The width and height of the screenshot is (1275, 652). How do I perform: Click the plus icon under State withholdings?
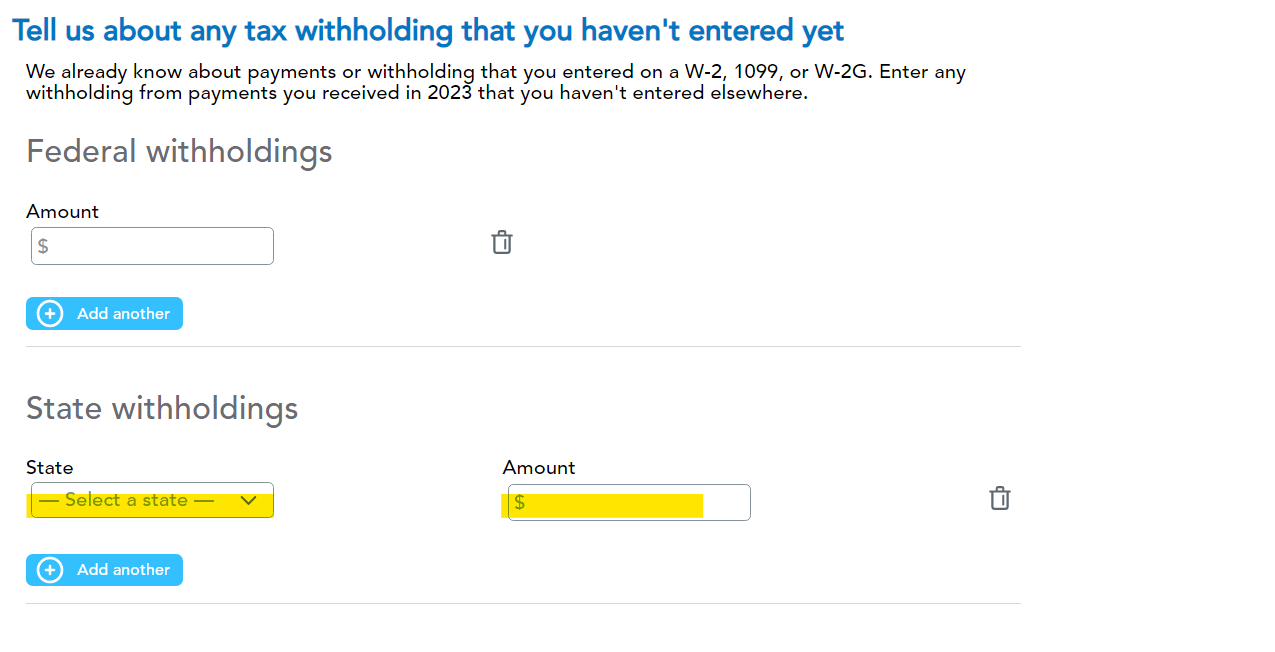coord(50,570)
